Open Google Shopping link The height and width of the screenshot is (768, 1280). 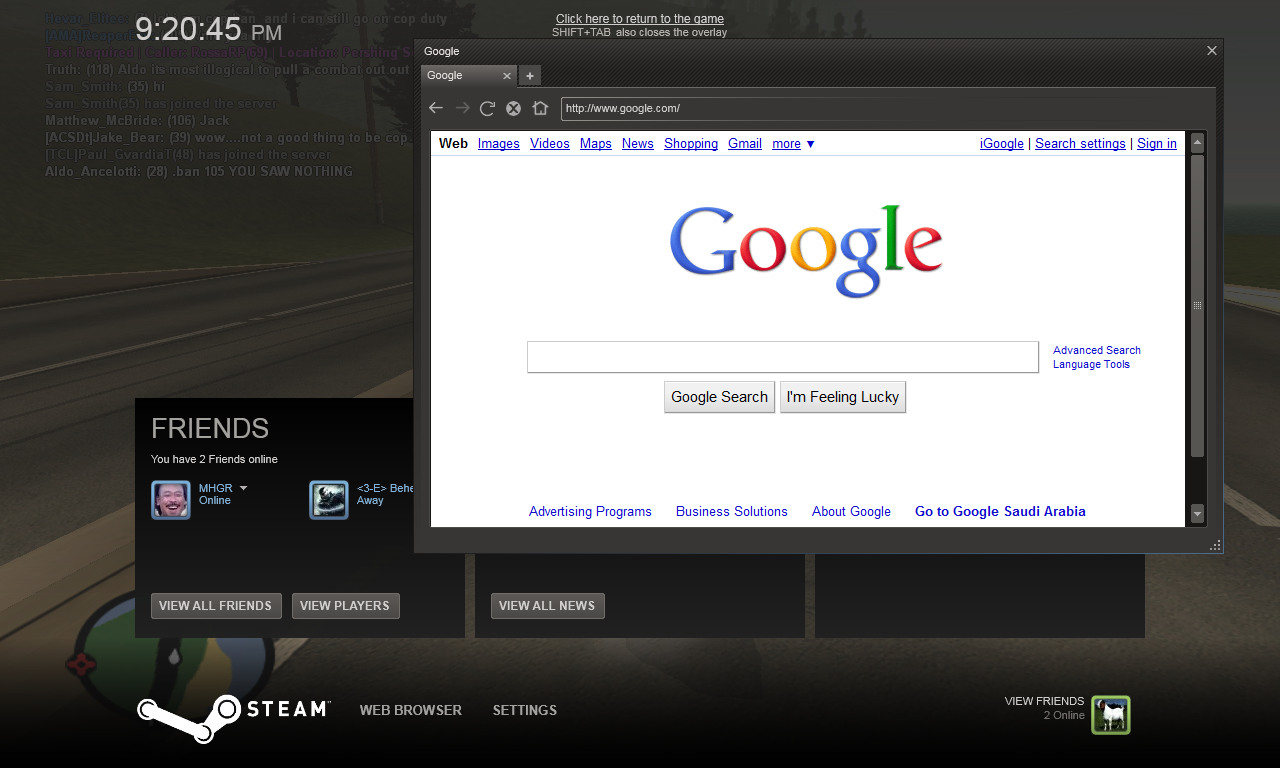691,144
